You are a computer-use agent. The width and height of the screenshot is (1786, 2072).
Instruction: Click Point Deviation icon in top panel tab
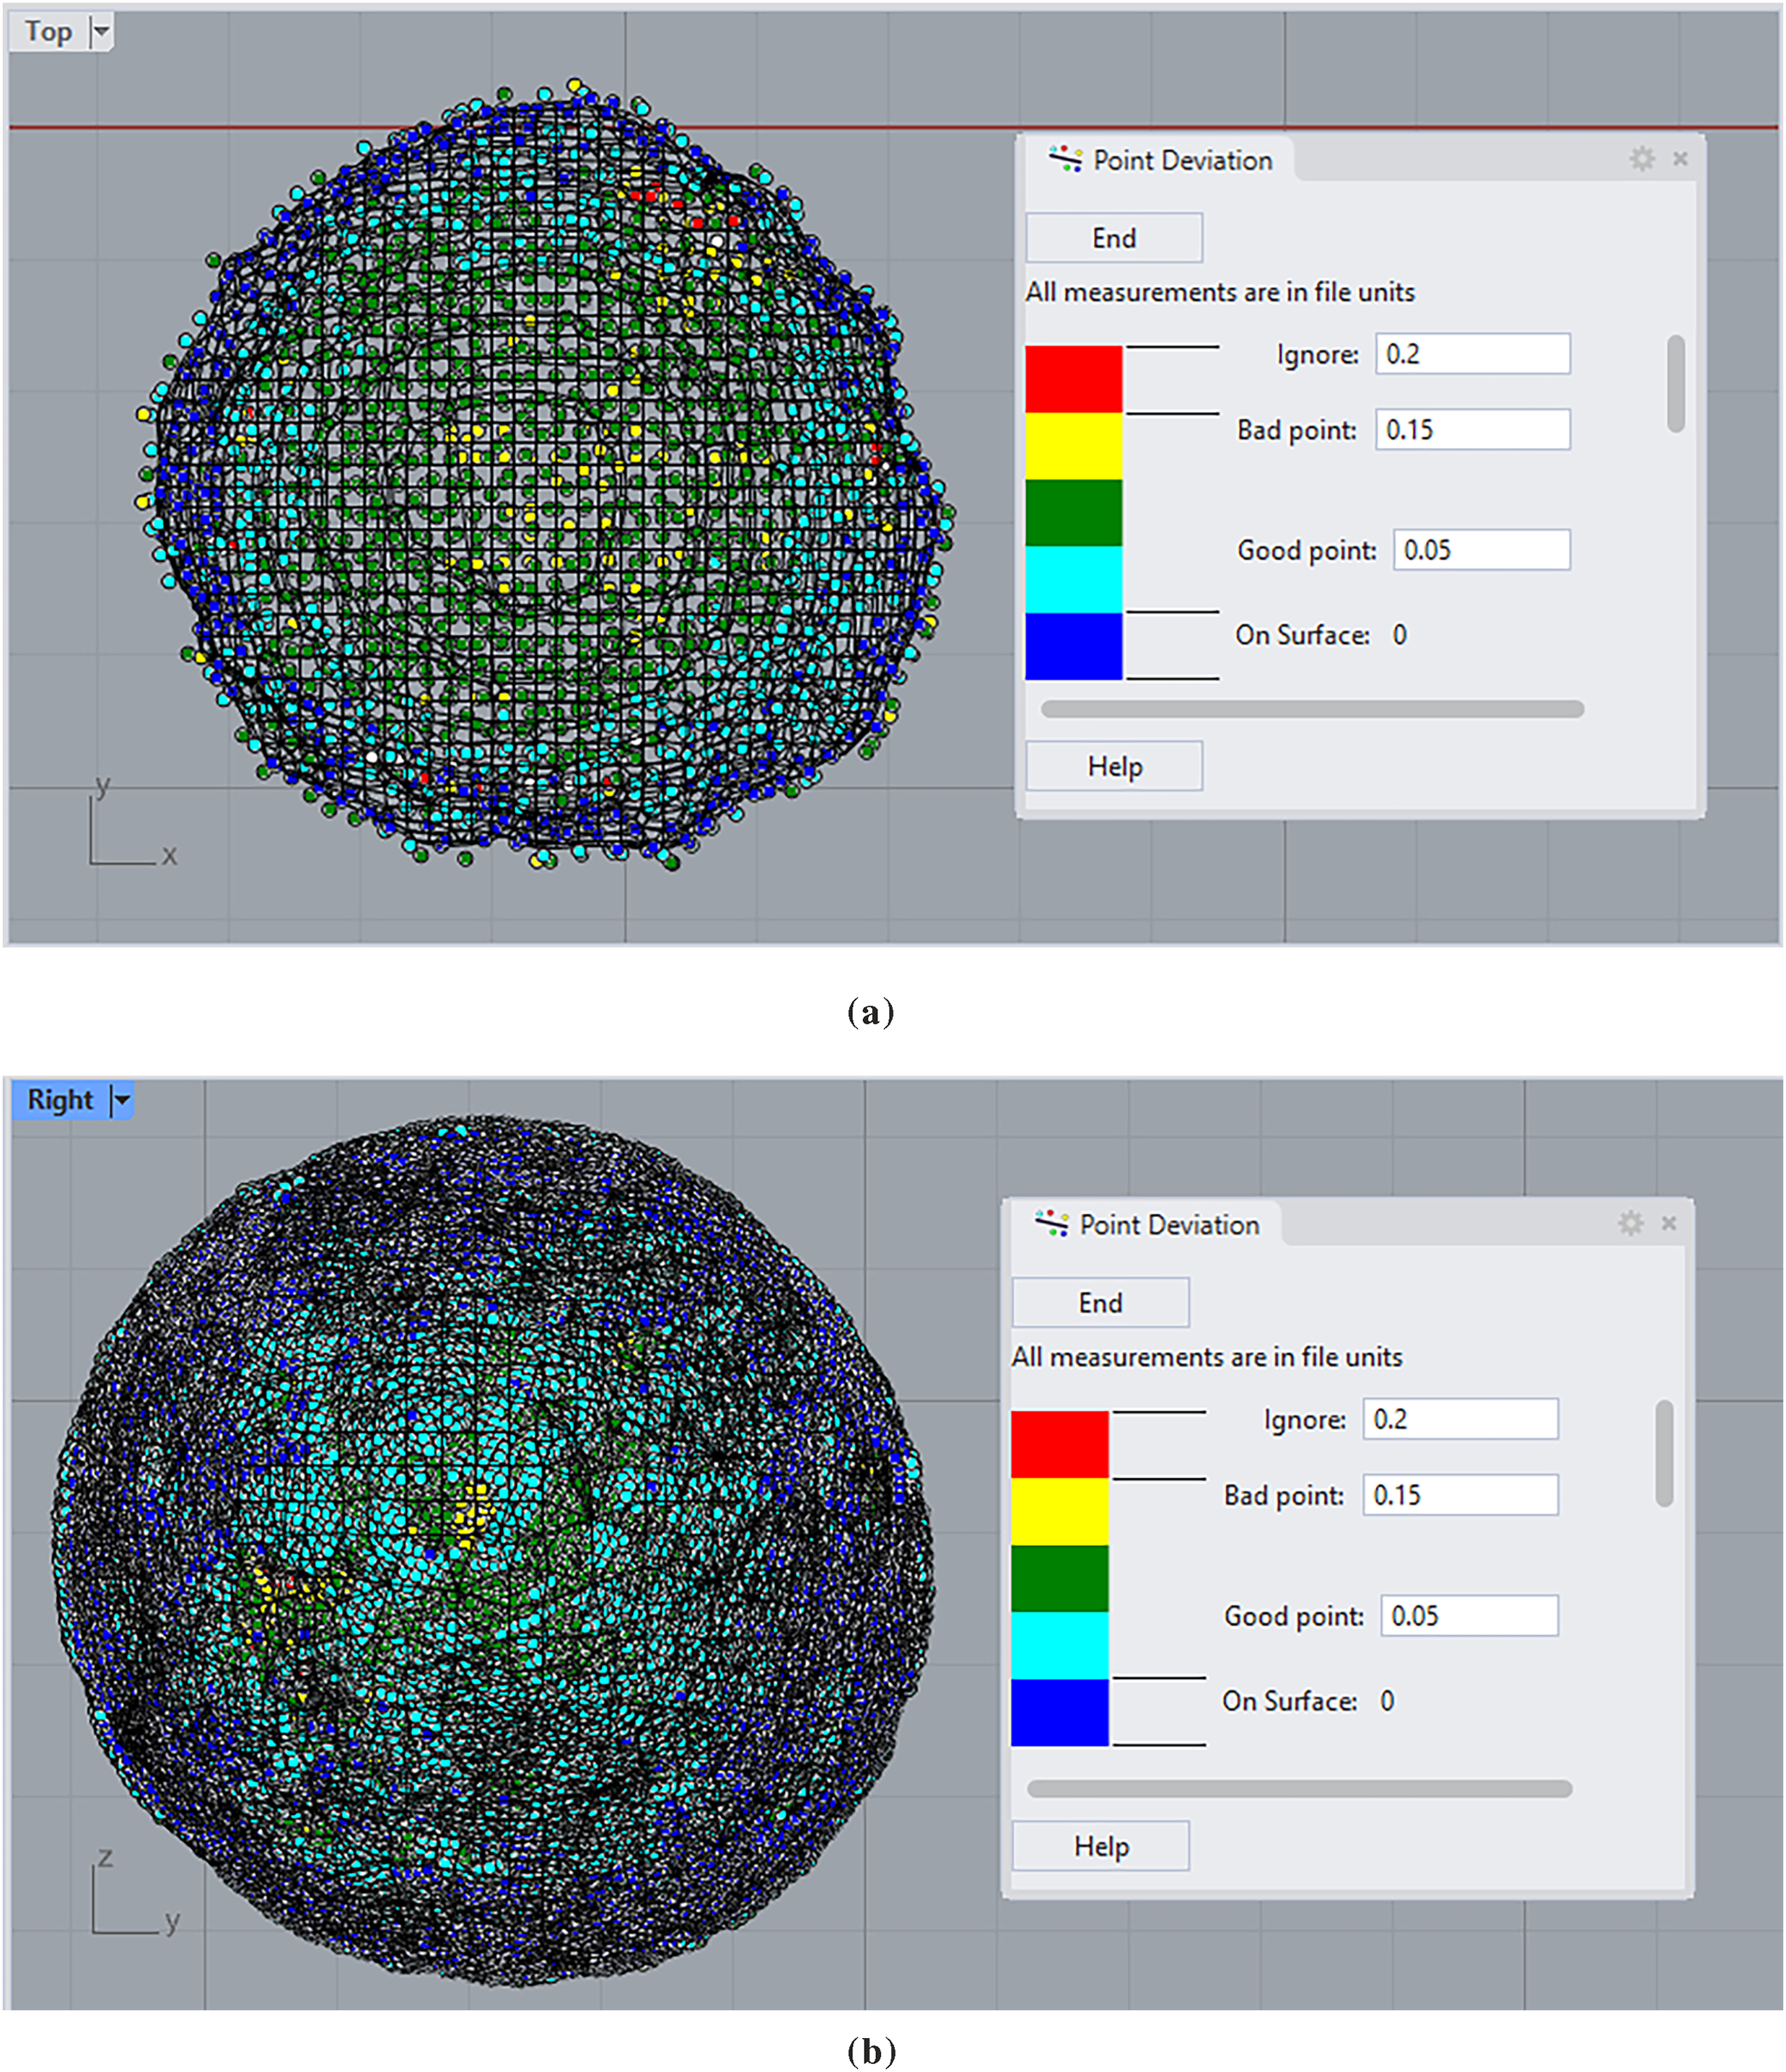1065,159
